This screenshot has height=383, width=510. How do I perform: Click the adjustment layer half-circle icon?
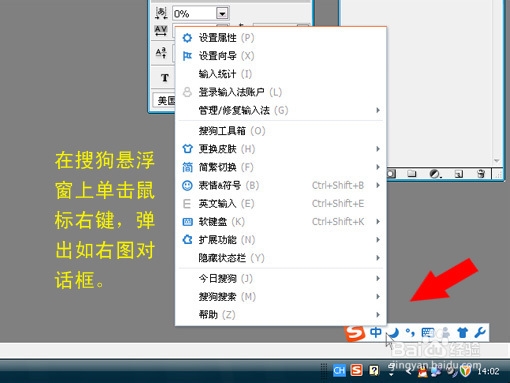point(435,174)
